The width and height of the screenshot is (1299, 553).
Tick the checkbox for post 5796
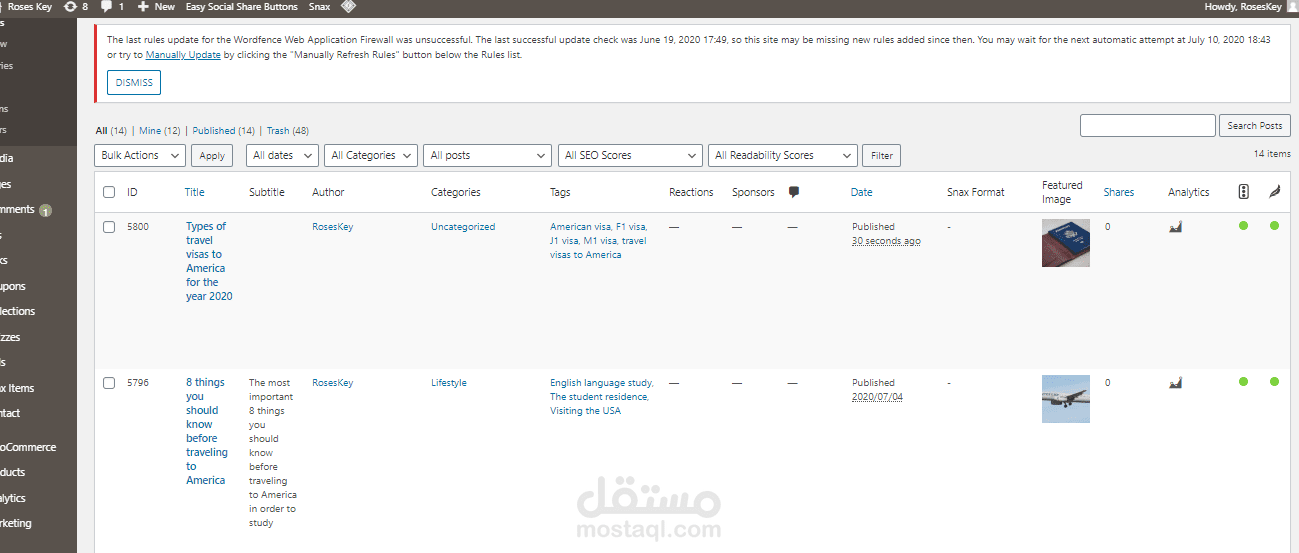pos(109,383)
